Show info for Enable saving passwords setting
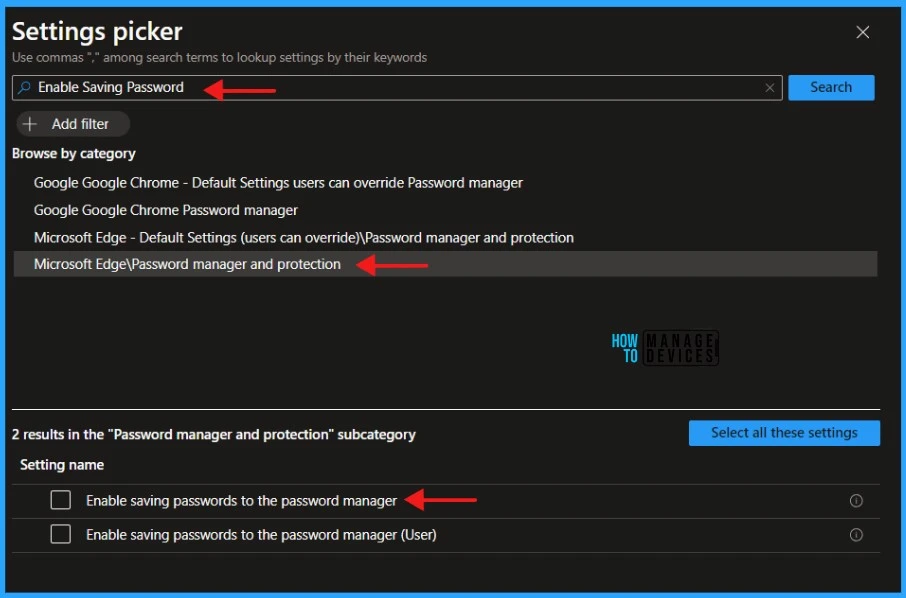Viewport: 906px width, 598px height. pos(856,500)
